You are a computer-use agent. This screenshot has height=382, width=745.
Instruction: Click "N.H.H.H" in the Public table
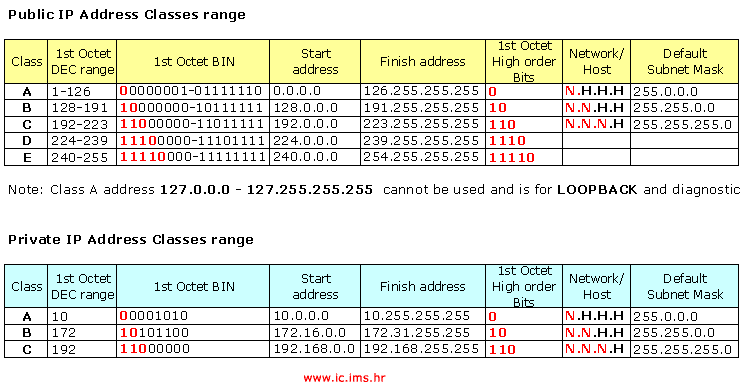(x=594, y=91)
